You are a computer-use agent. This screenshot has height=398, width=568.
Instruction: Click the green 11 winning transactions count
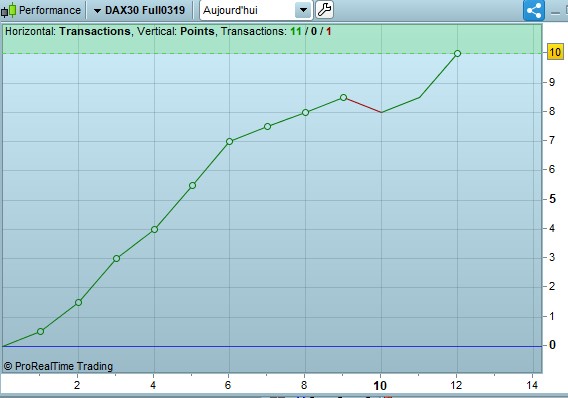(x=296, y=32)
